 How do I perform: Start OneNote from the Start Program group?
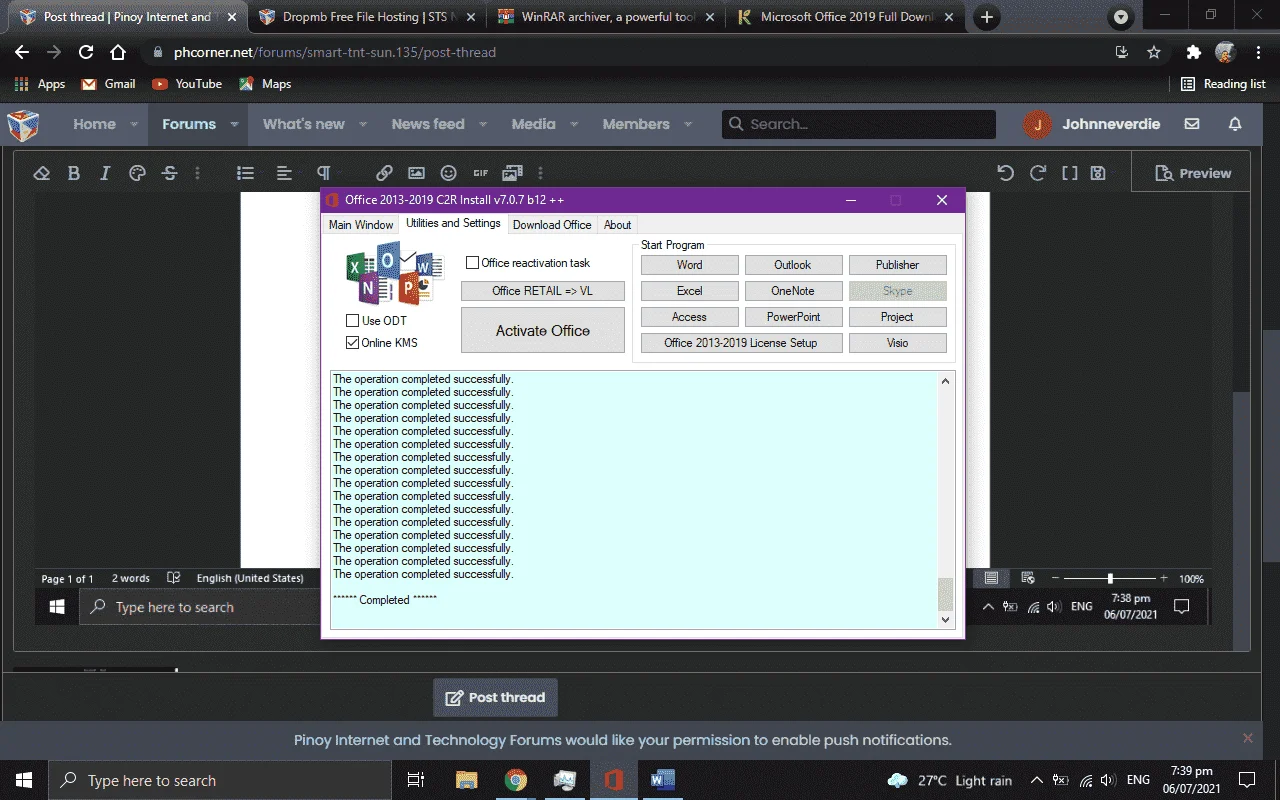pos(793,291)
